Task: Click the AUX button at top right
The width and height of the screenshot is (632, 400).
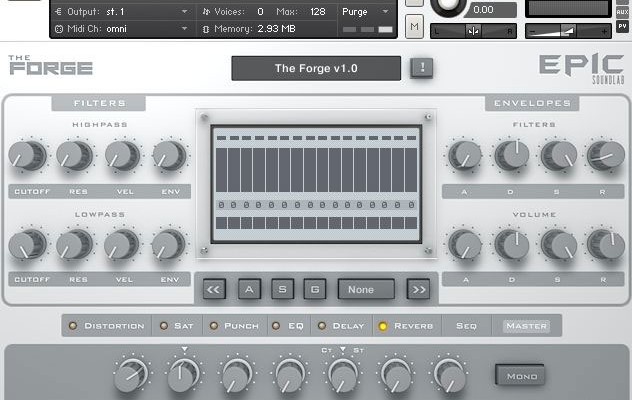Action: (x=622, y=11)
